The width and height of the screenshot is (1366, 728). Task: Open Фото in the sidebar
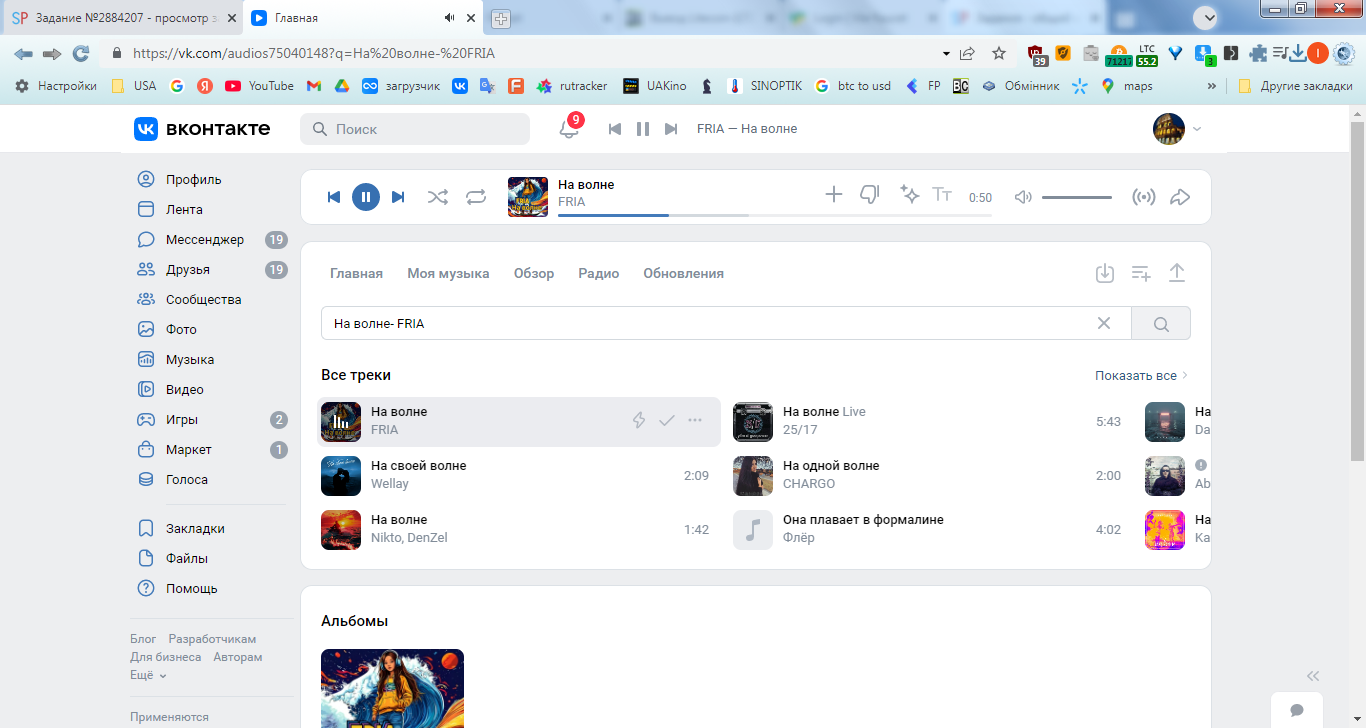tap(181, 330)
